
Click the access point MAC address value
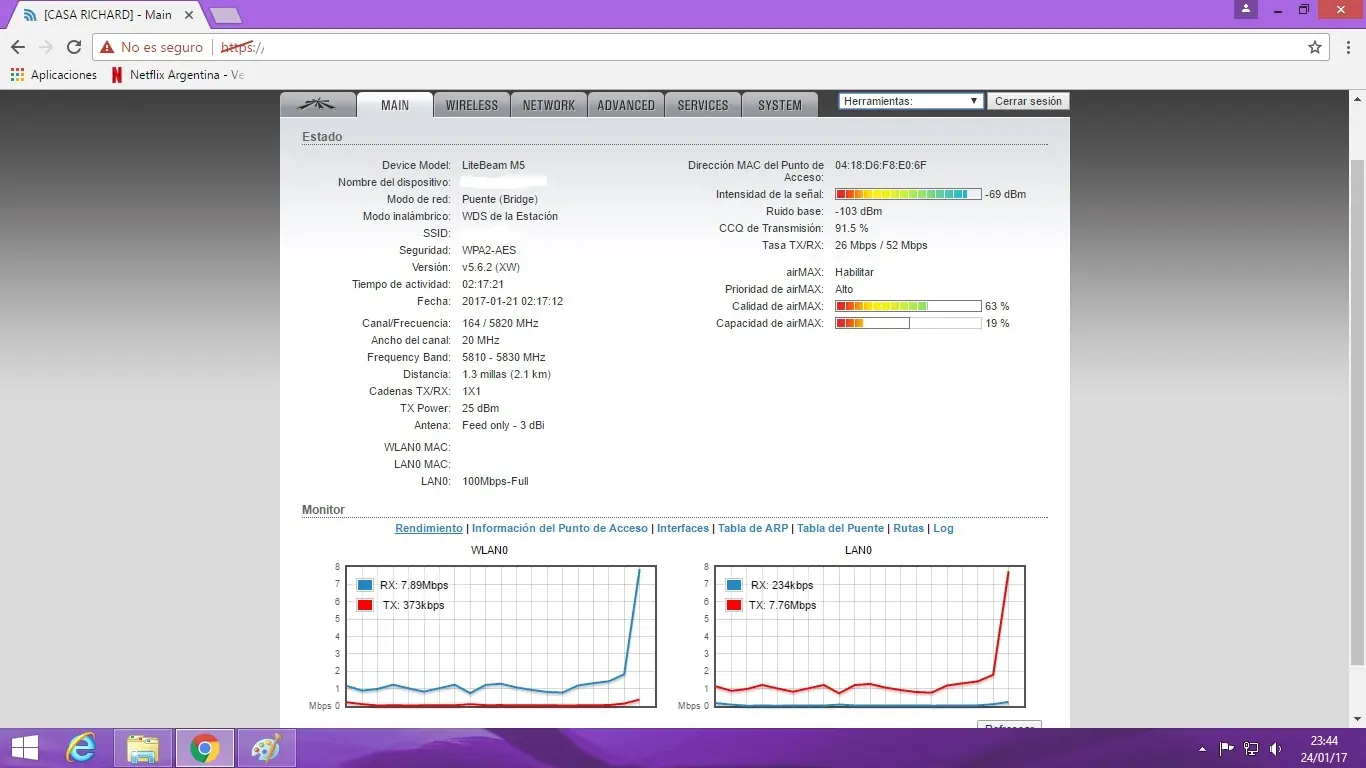coord(881,165)
